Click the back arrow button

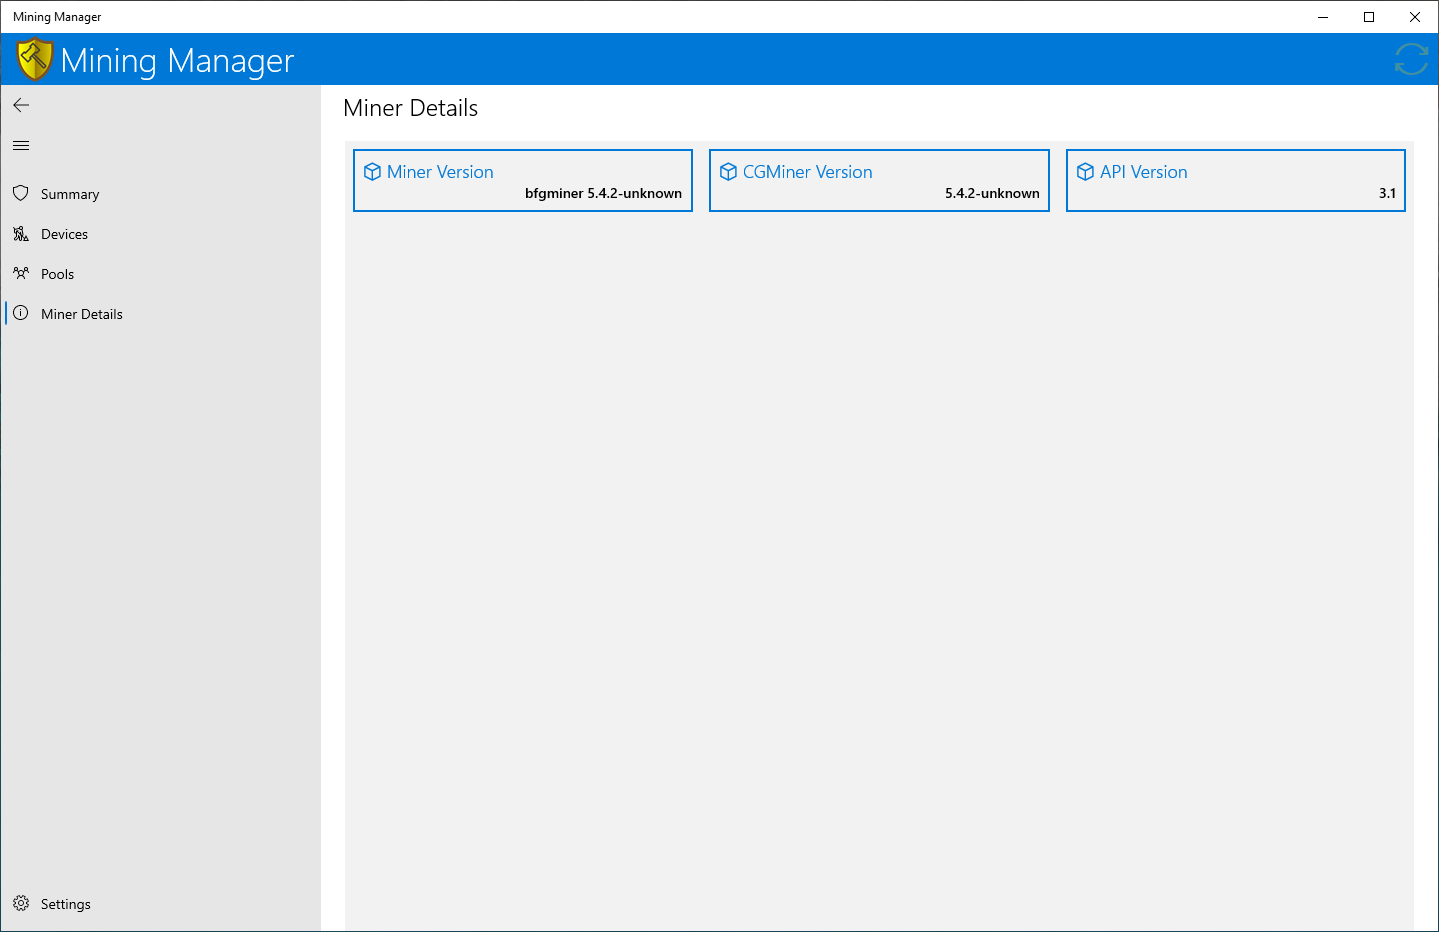coord(21,105)
